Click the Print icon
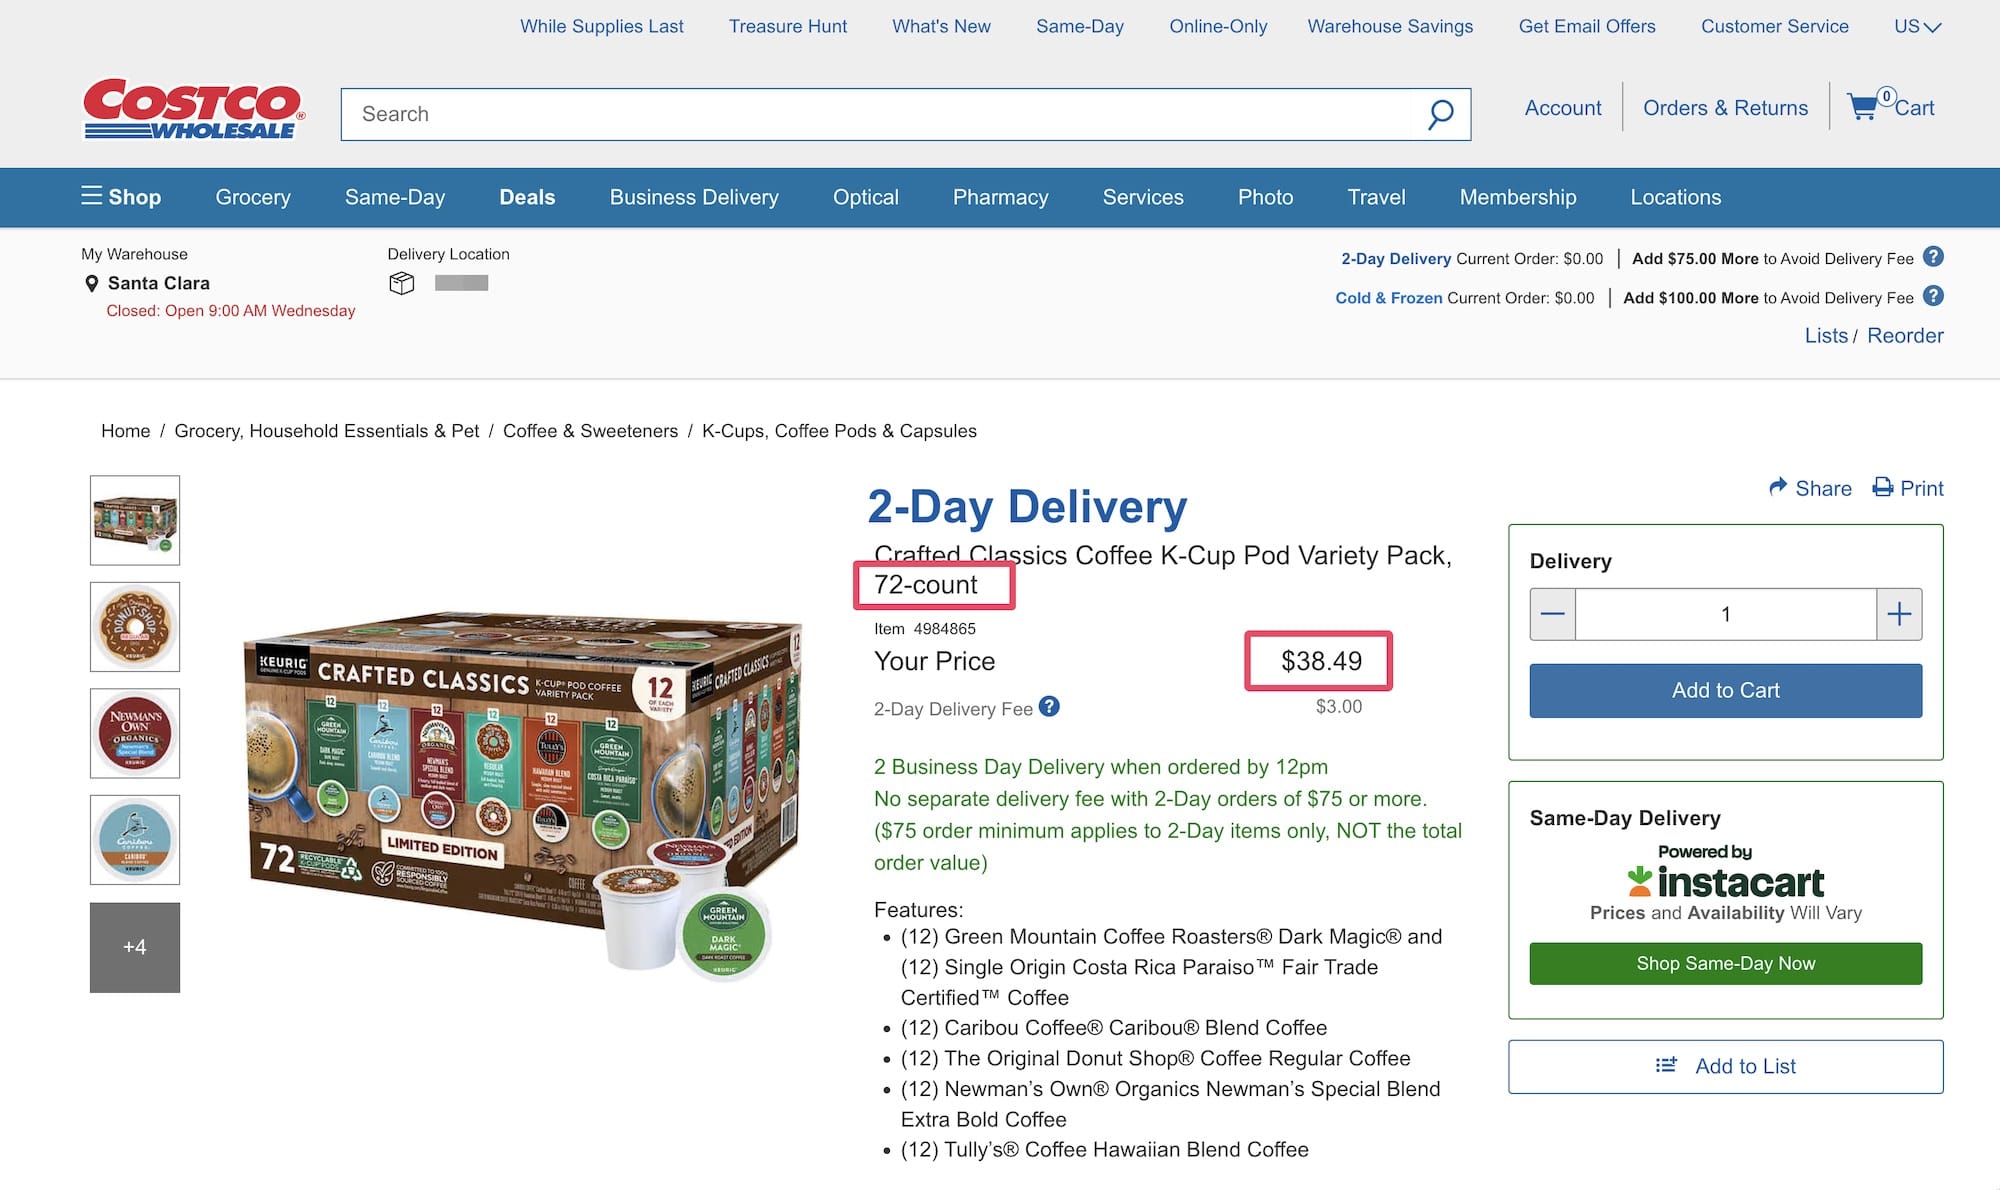This screenshot has height=1190, width=2000. tap(1883, 487)
